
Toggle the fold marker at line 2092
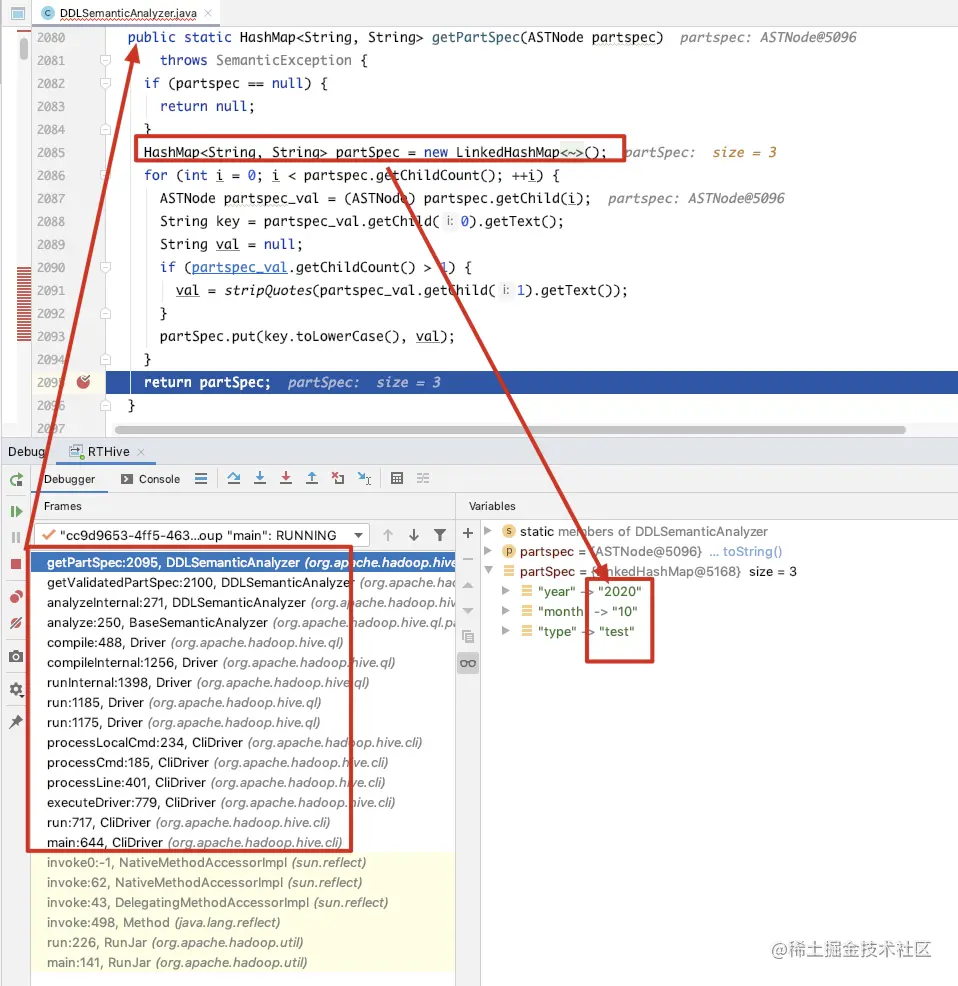[106, 313]
